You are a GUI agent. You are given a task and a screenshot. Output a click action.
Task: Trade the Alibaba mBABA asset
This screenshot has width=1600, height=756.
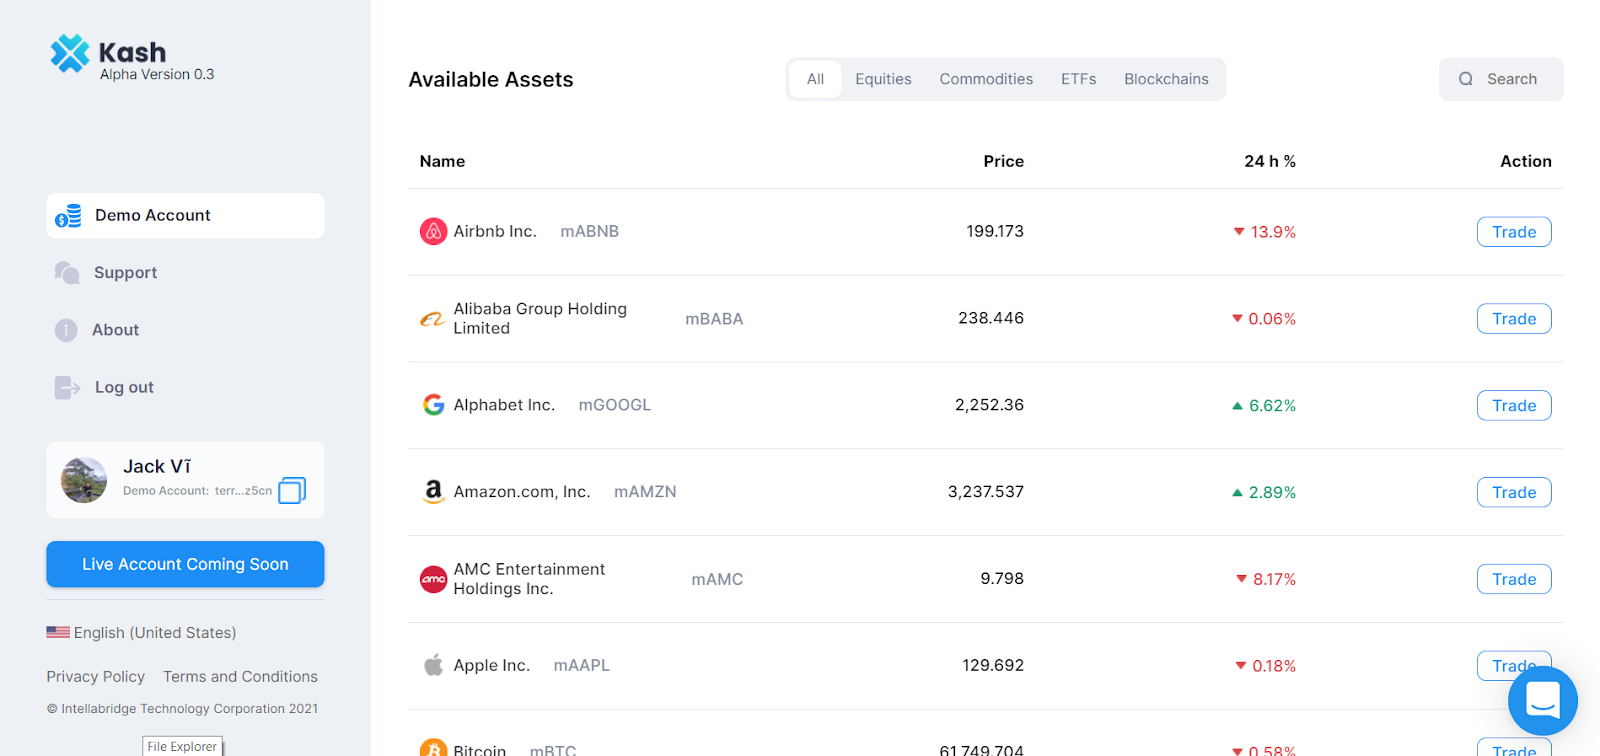click(1514, 319)
